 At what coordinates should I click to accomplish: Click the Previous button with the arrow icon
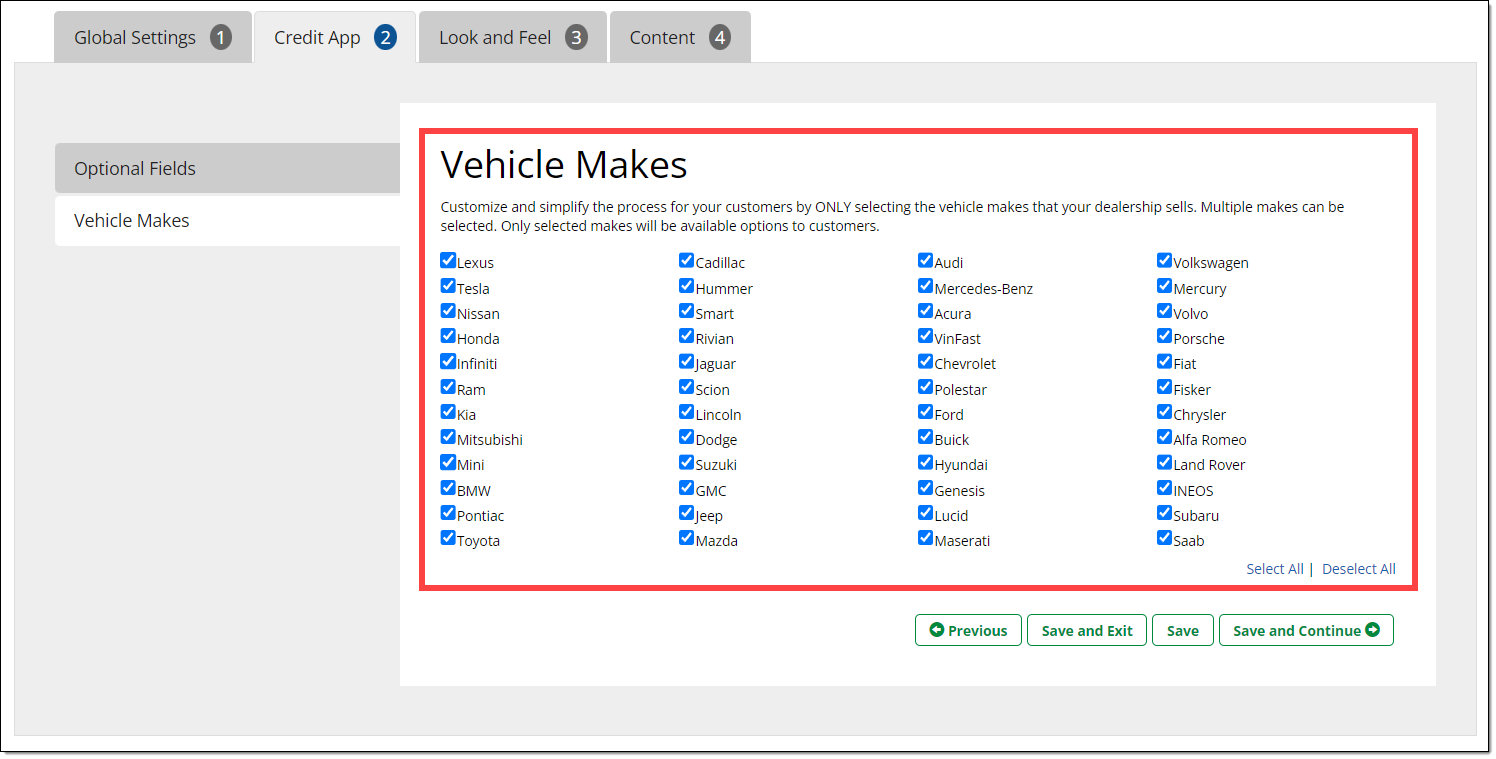point(967,630)
